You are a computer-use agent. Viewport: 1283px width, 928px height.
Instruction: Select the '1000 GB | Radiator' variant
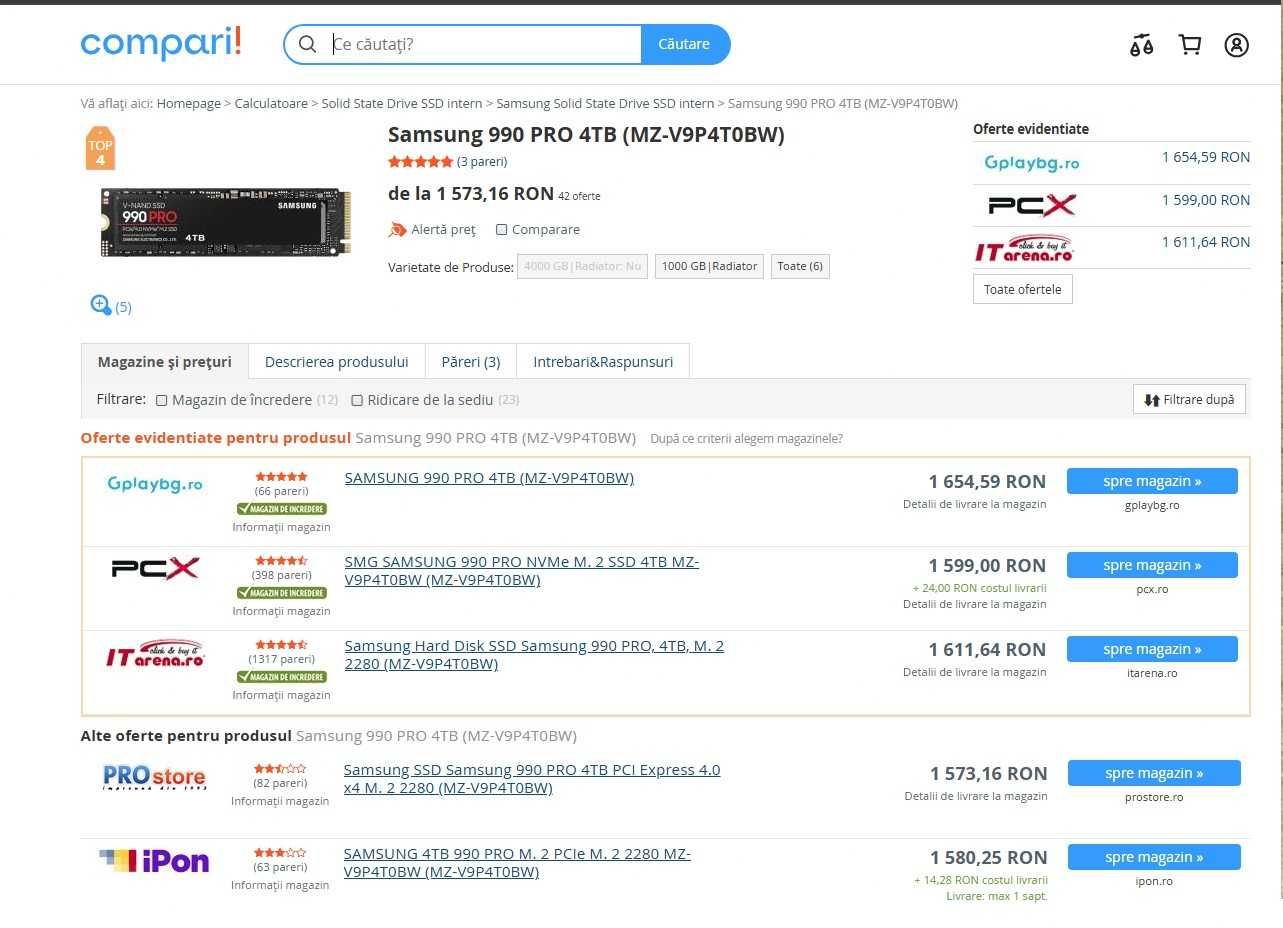[x=709, y=266]
